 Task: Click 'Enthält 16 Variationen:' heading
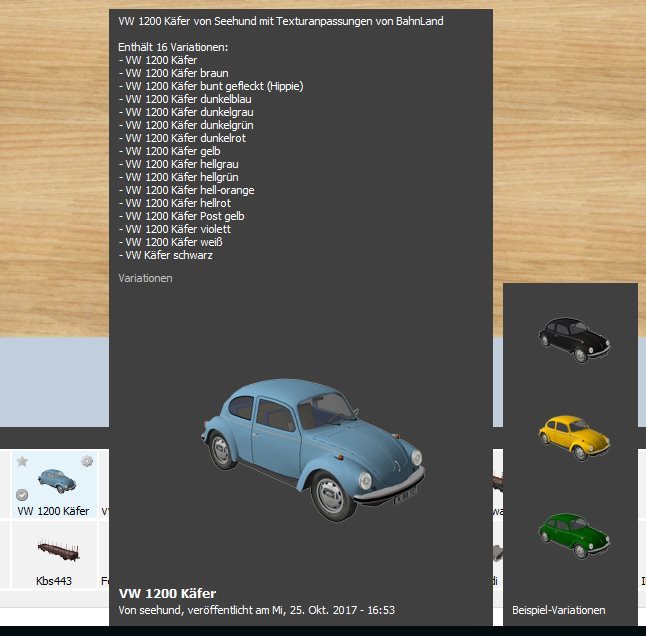point(173,47)
